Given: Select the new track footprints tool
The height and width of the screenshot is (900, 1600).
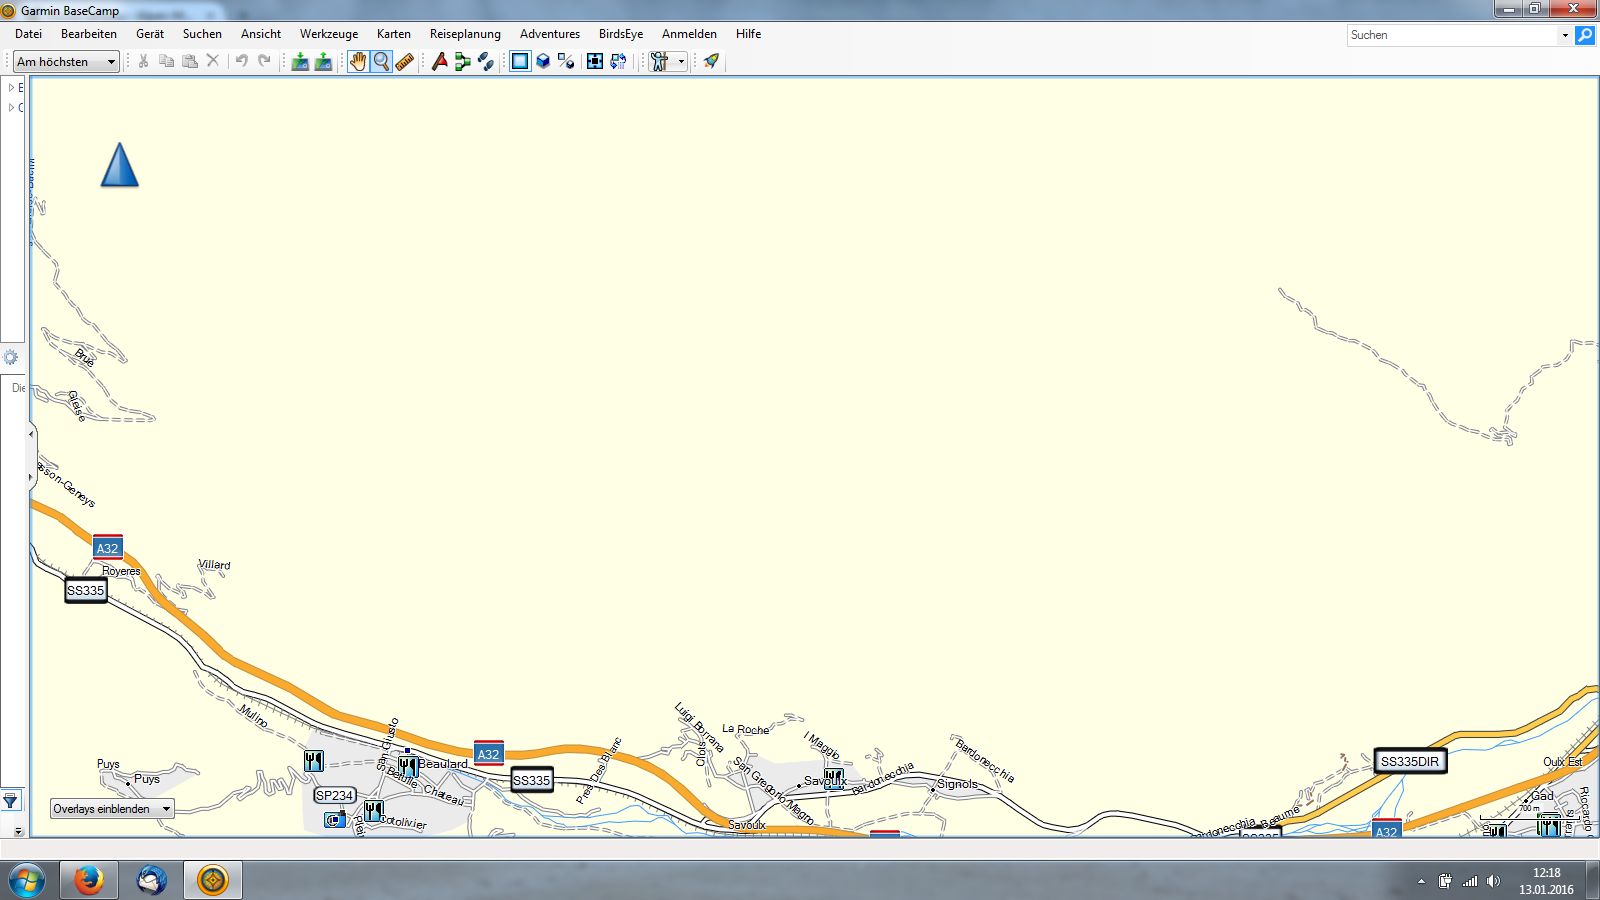Looking at the screenshot, I should pyautogui.click(x=486, y=62).
